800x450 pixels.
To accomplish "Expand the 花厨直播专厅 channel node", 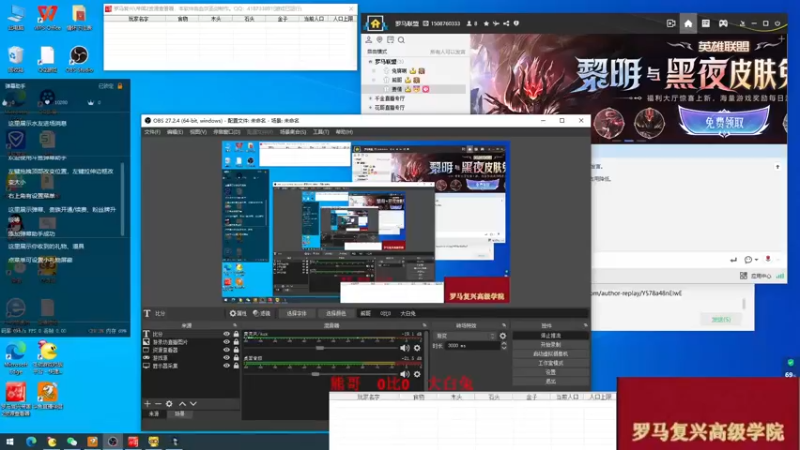I will pyautogui.click(x=370, y=108).
